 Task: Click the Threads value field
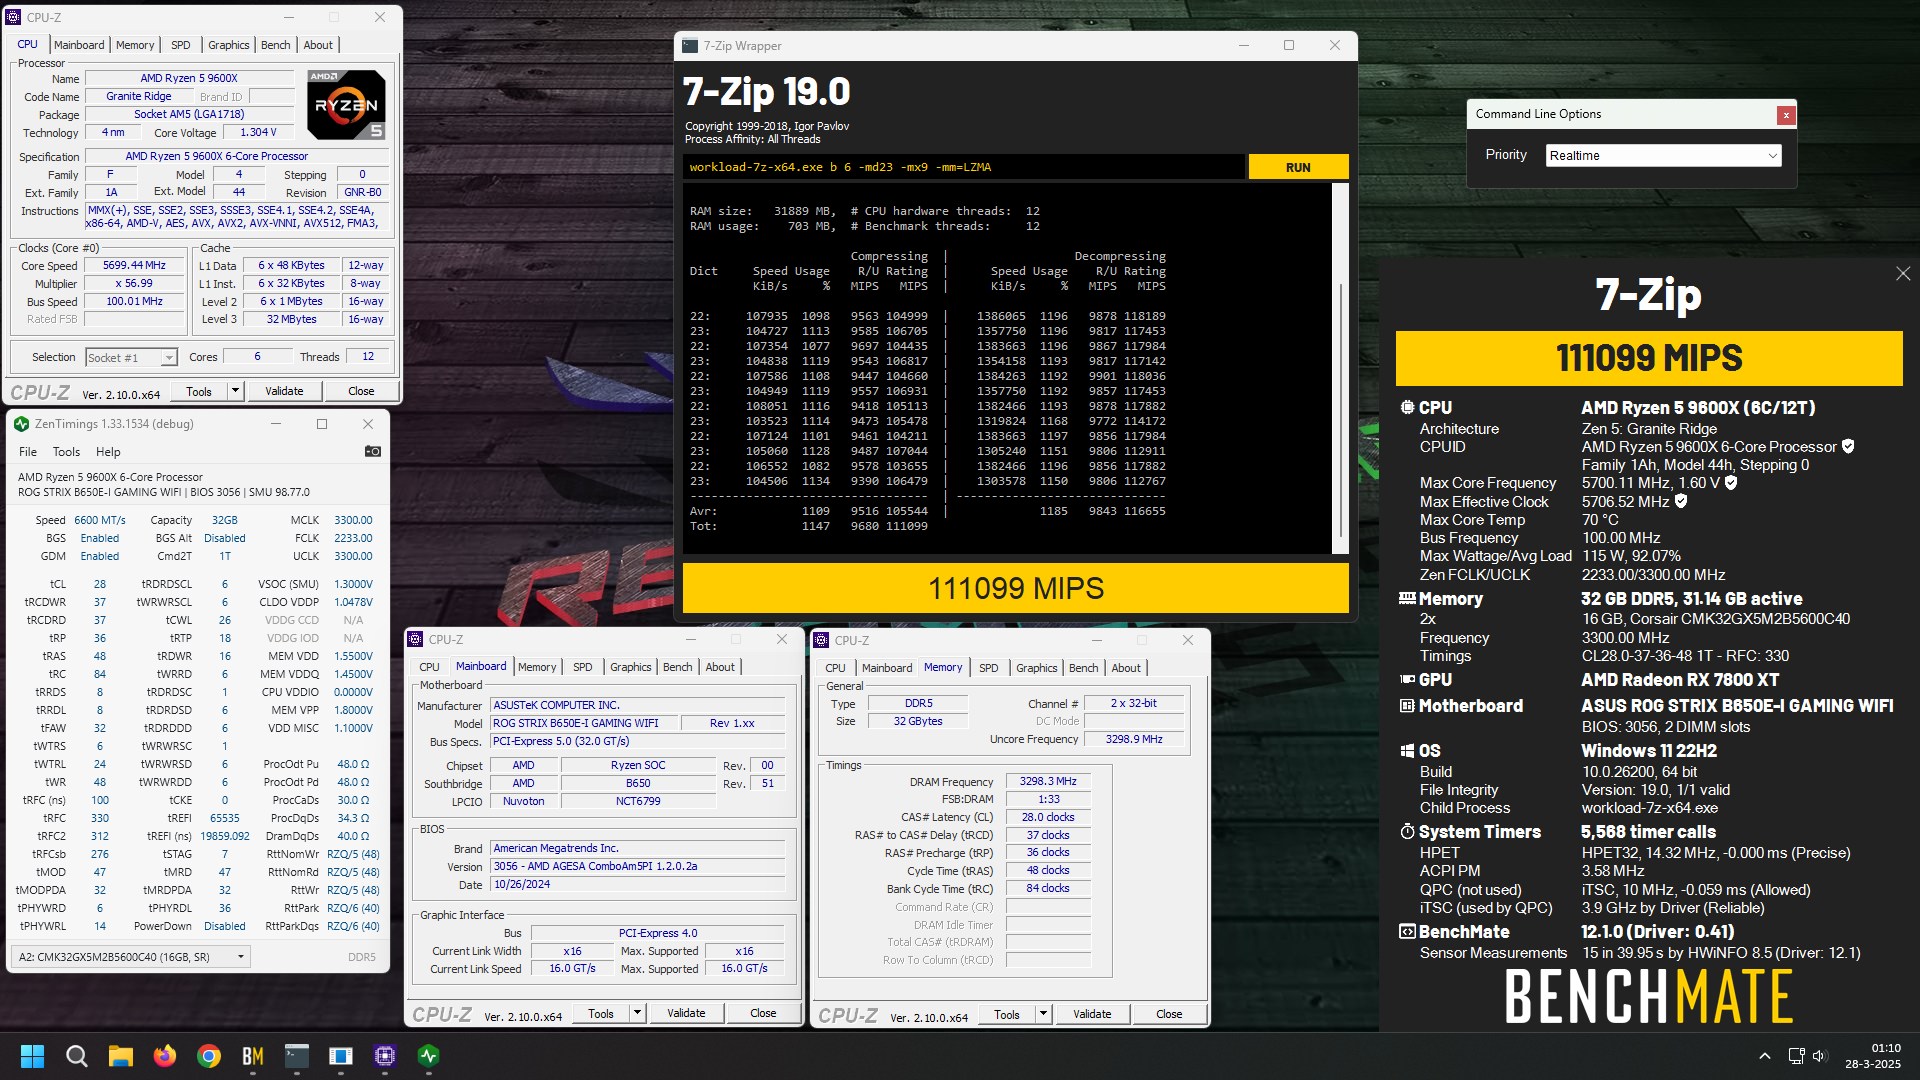tap(368, 357)
